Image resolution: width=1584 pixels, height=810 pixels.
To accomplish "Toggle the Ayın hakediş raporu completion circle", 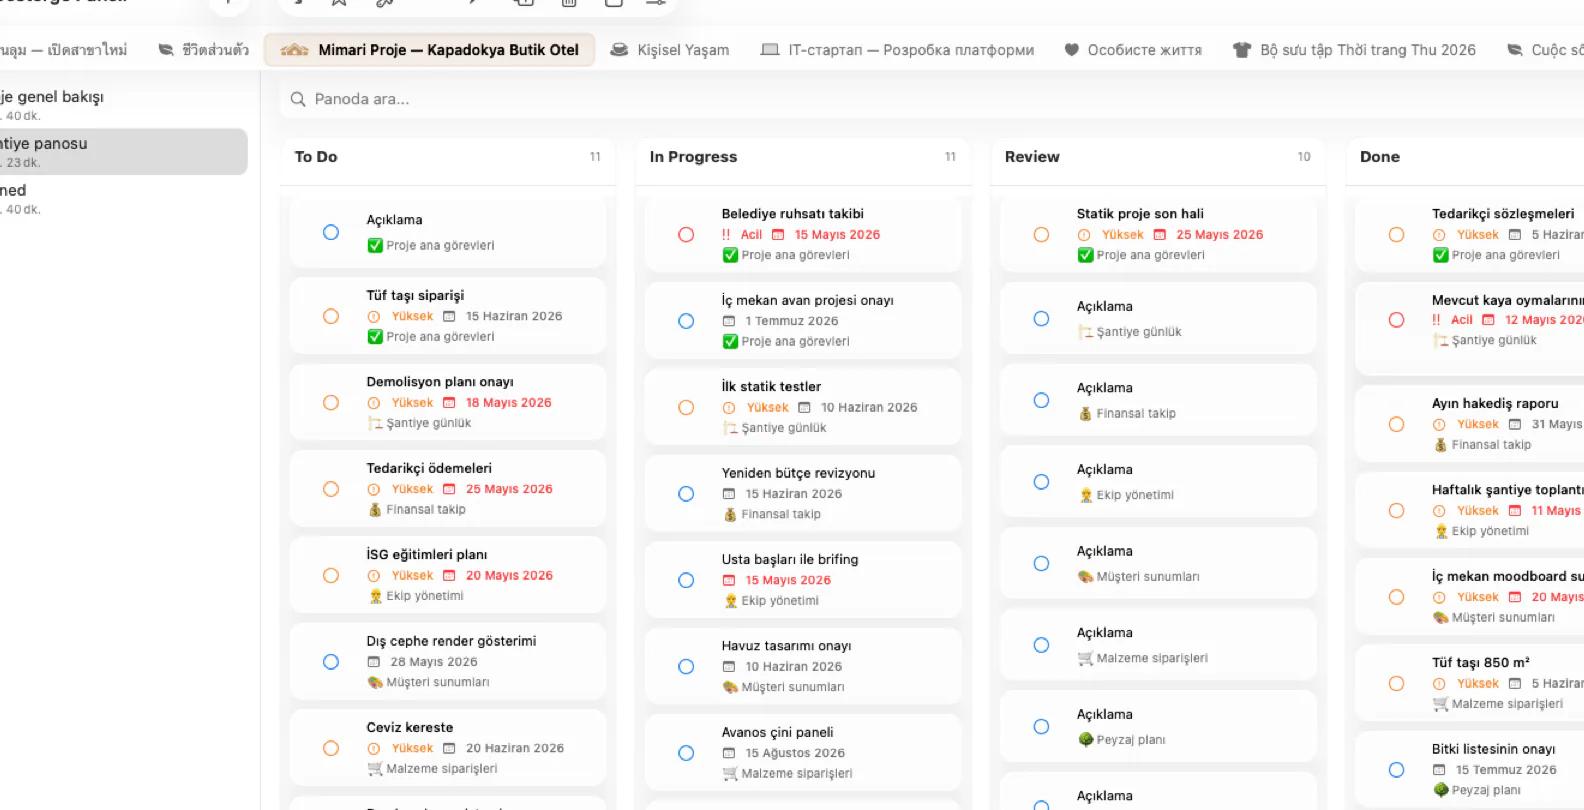I will coord(1396,424).
